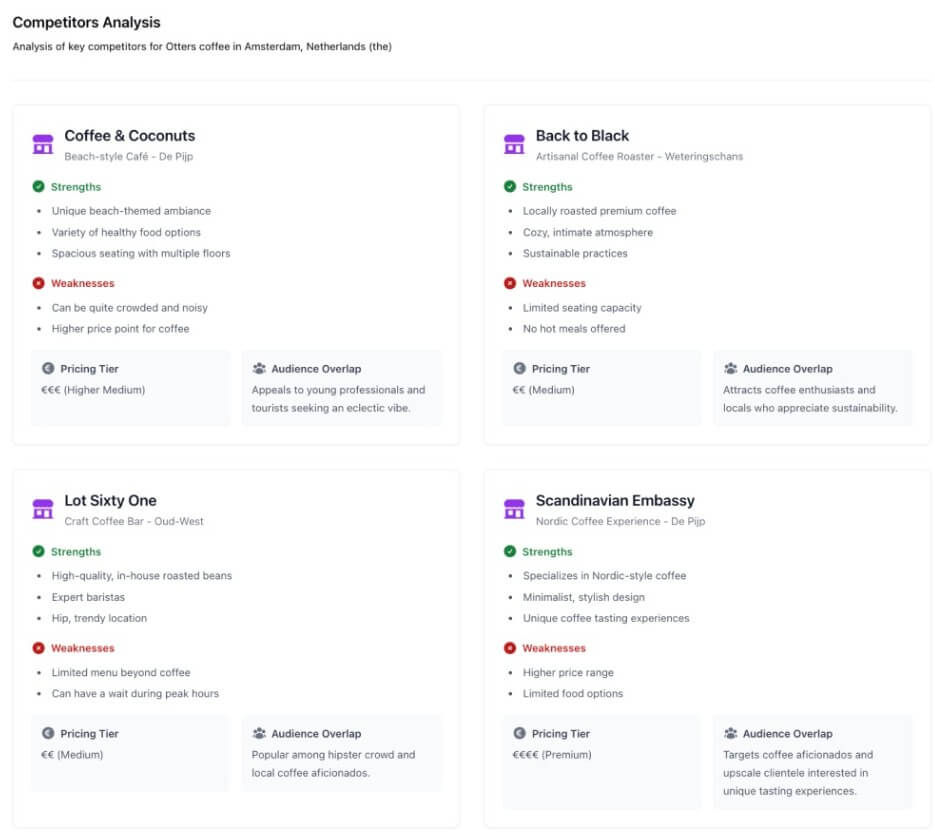Click 'Limited menu beyond coffee' bullet
935x837 pixels.
[121, 672]
